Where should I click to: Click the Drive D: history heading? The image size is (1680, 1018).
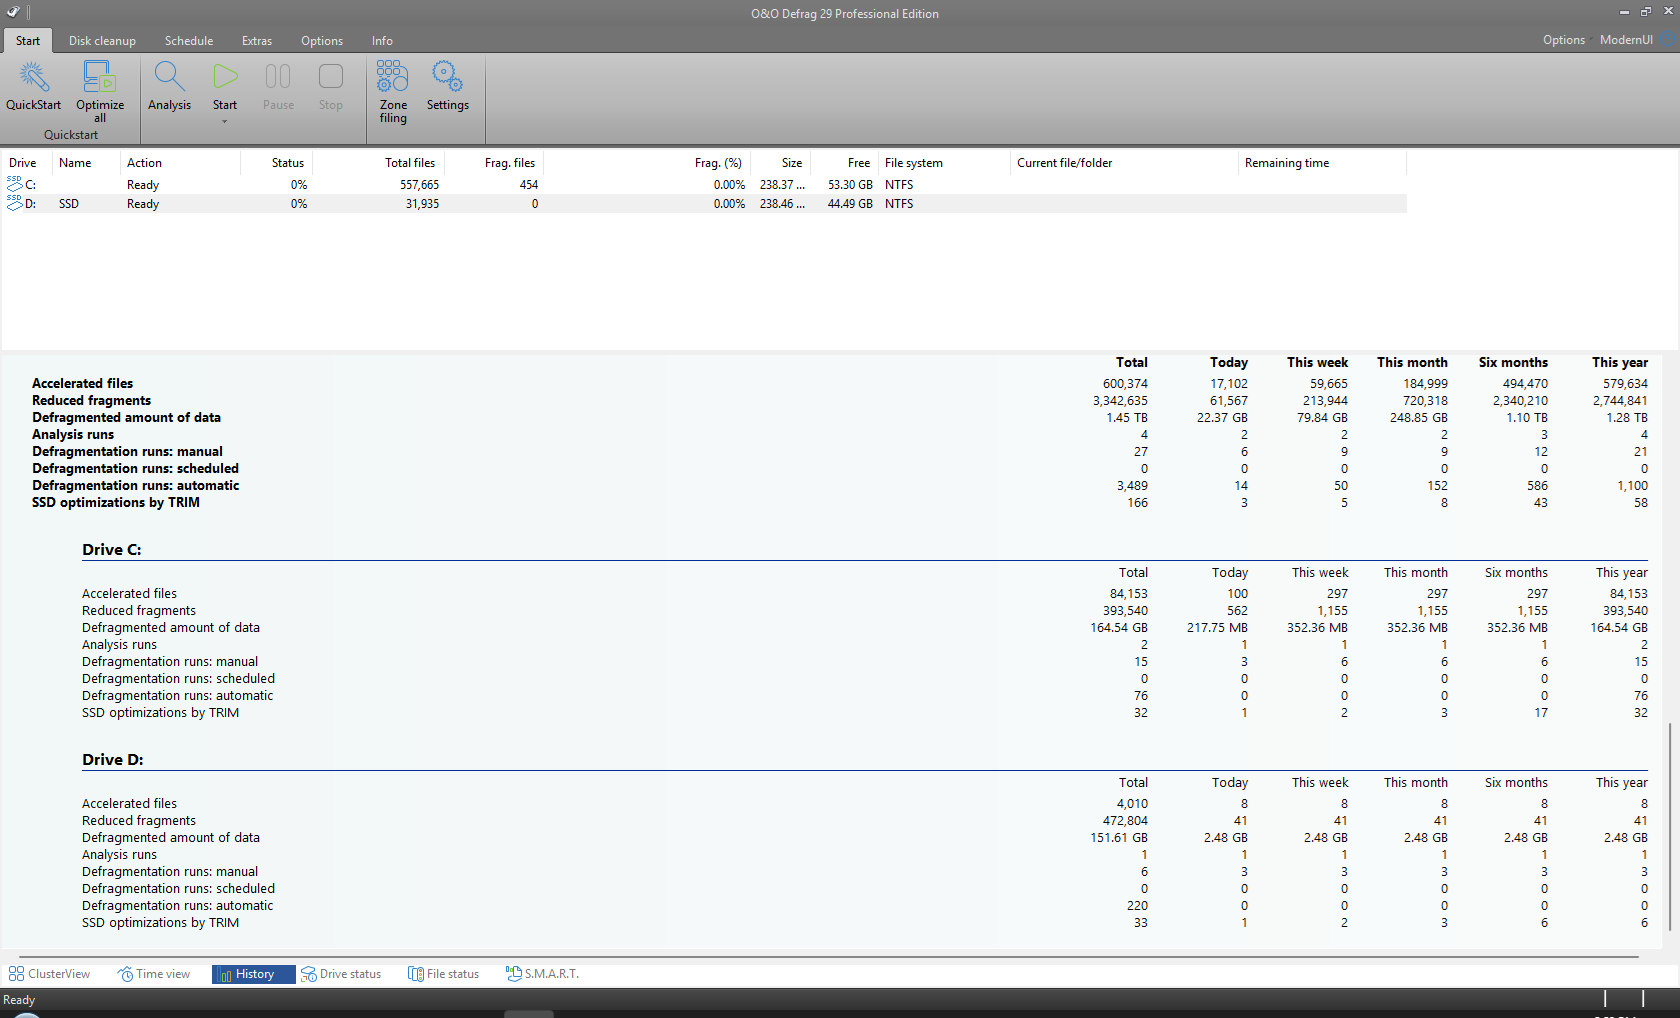(113, 760)
